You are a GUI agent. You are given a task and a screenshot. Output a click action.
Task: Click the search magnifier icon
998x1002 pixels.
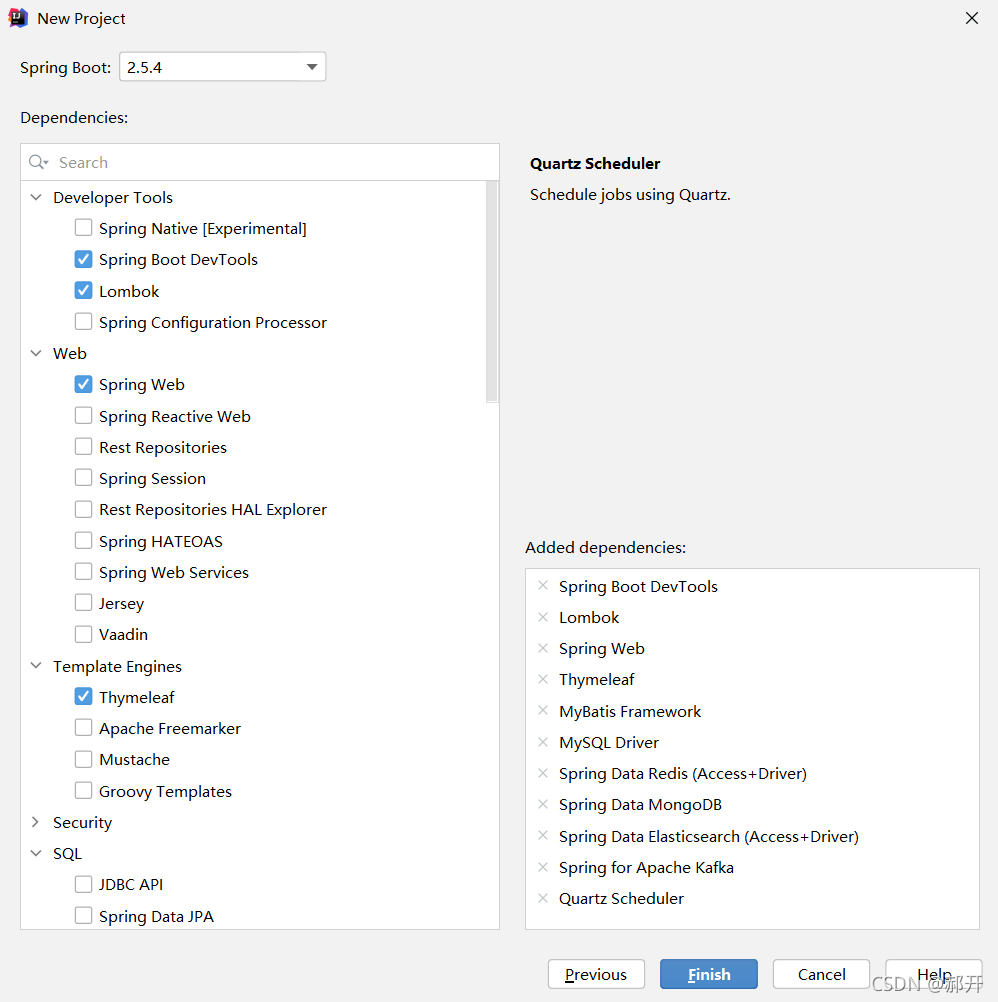38,162
